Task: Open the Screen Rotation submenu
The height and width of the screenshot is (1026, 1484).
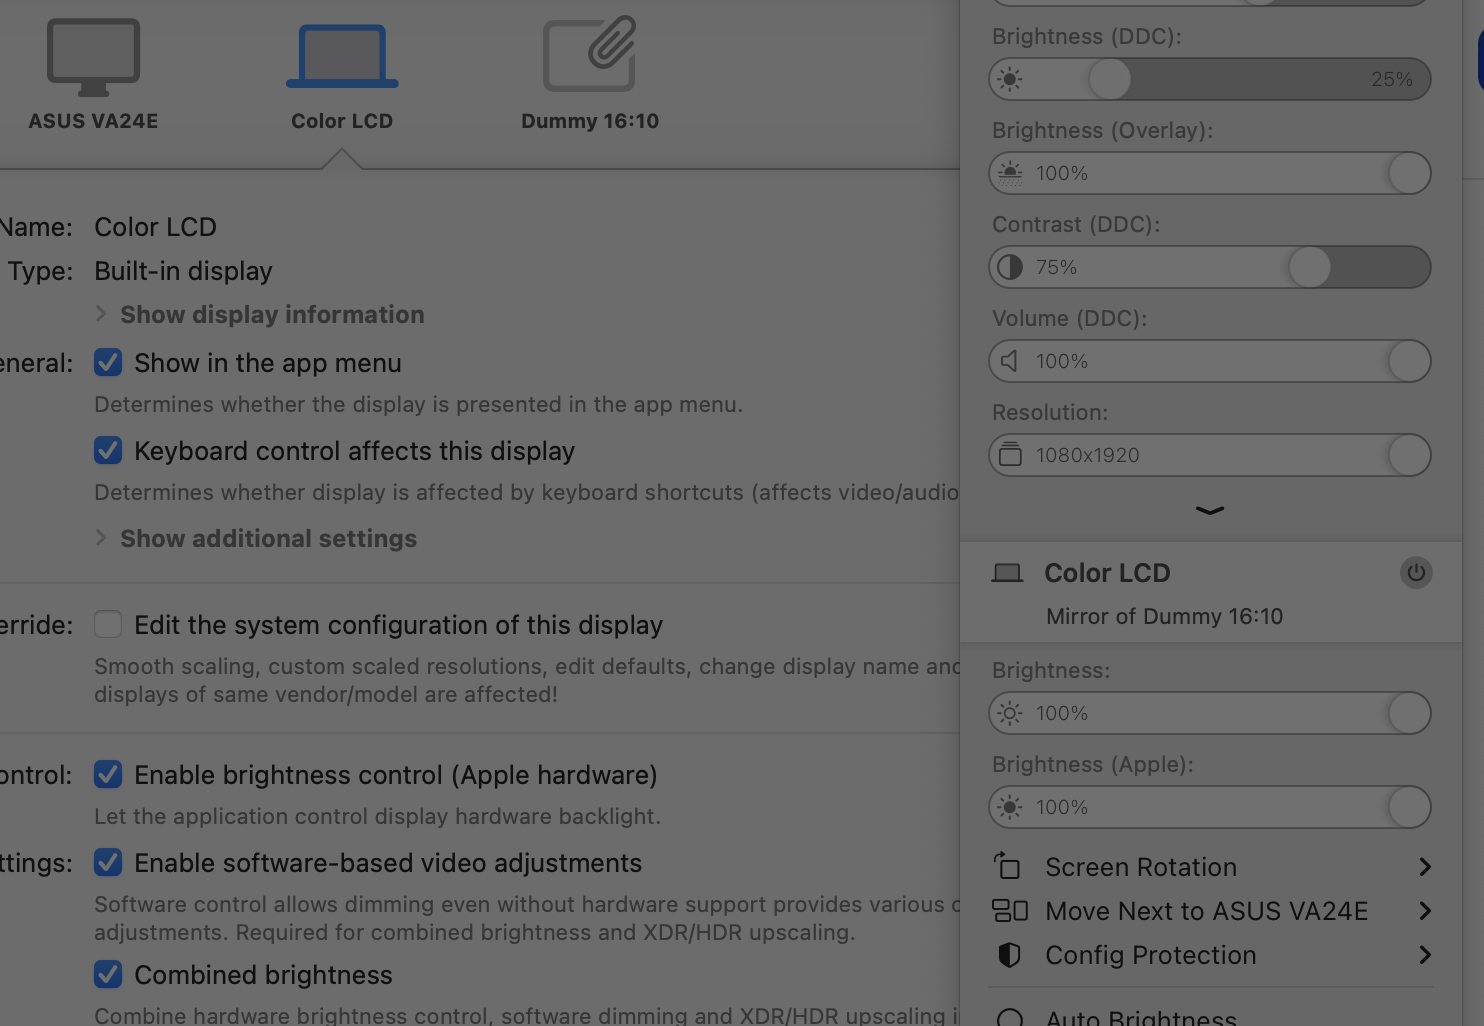Action: [1140, 867]
